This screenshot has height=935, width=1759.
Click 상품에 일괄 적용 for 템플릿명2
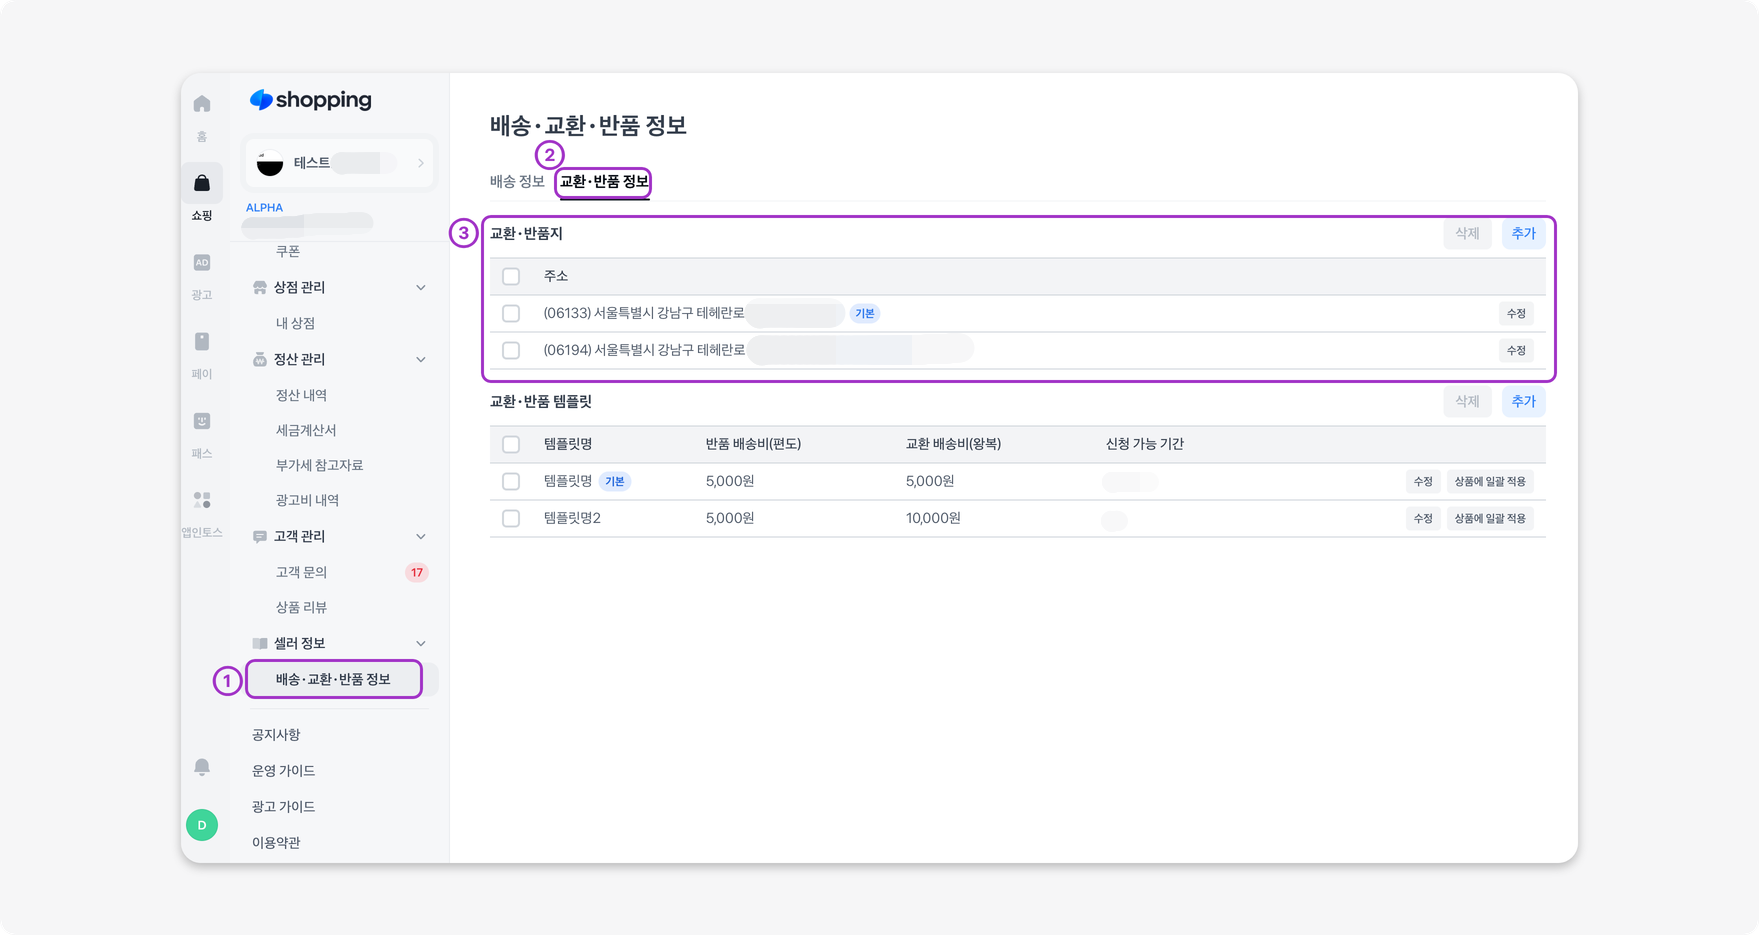pyautogui.click(x=1489, y=519)
